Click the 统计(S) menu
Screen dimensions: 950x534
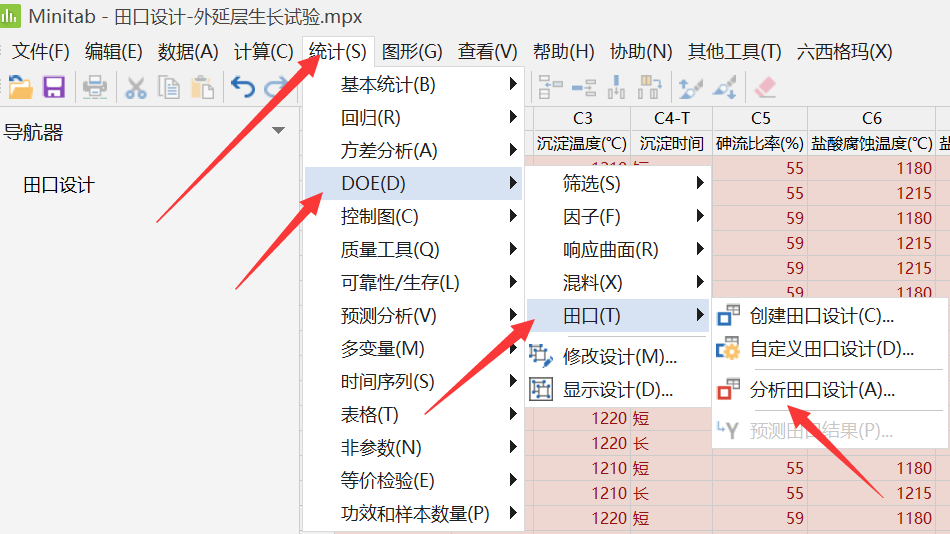(x=337, y=52)
